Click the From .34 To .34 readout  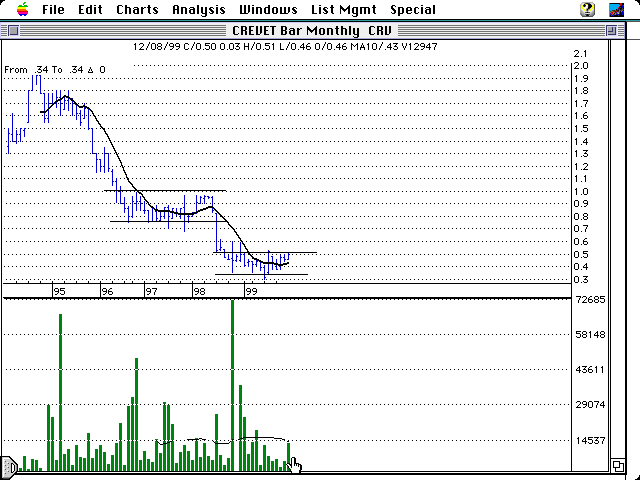tap(55, 70)
